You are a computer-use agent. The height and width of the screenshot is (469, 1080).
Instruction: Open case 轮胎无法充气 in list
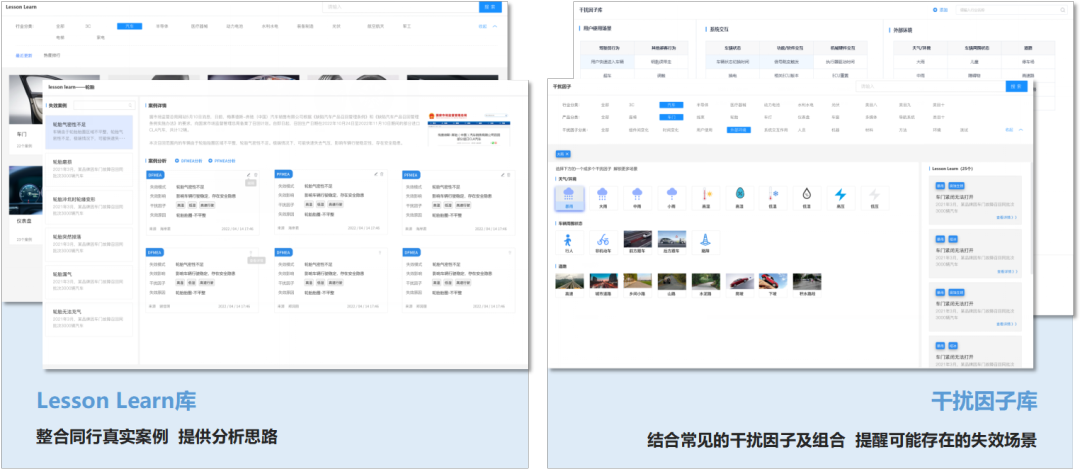click(x=89, y=318)
